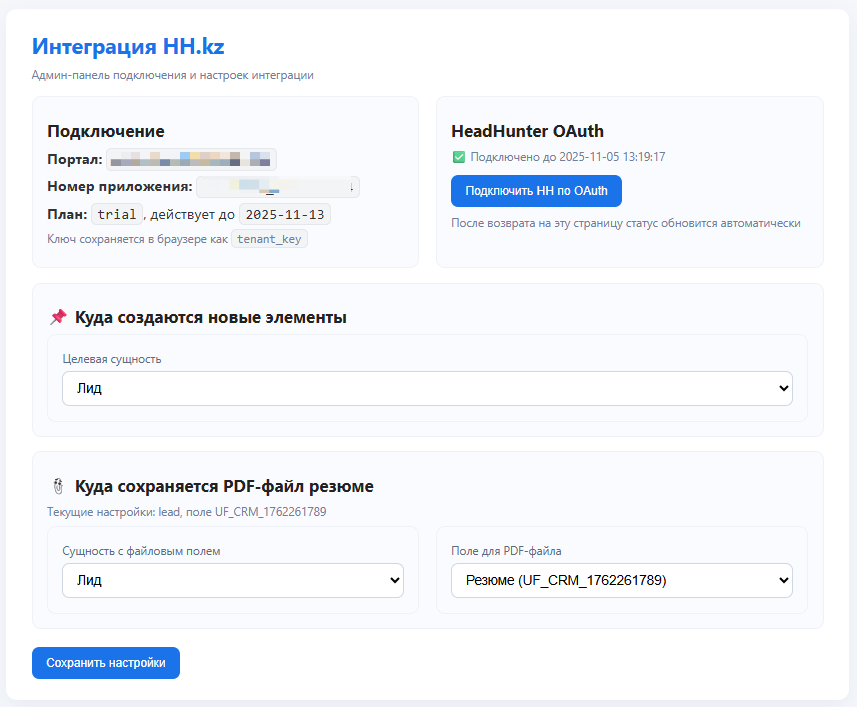
Task: Click the Подключить HH по OAuth button
Action: pos(536,191)
